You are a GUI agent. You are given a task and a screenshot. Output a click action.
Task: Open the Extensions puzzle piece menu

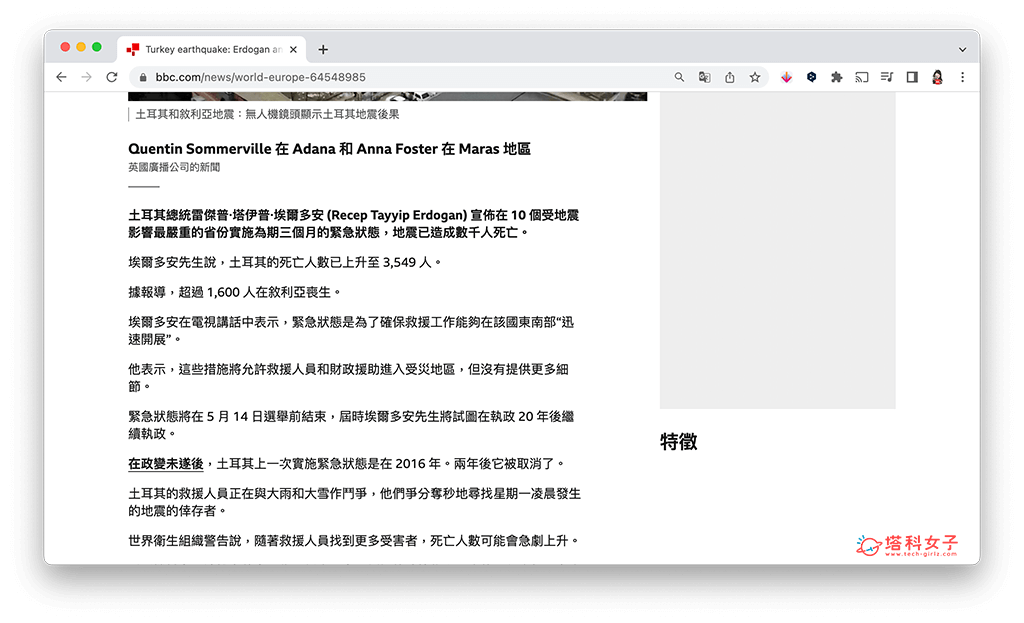click(836, 77)
